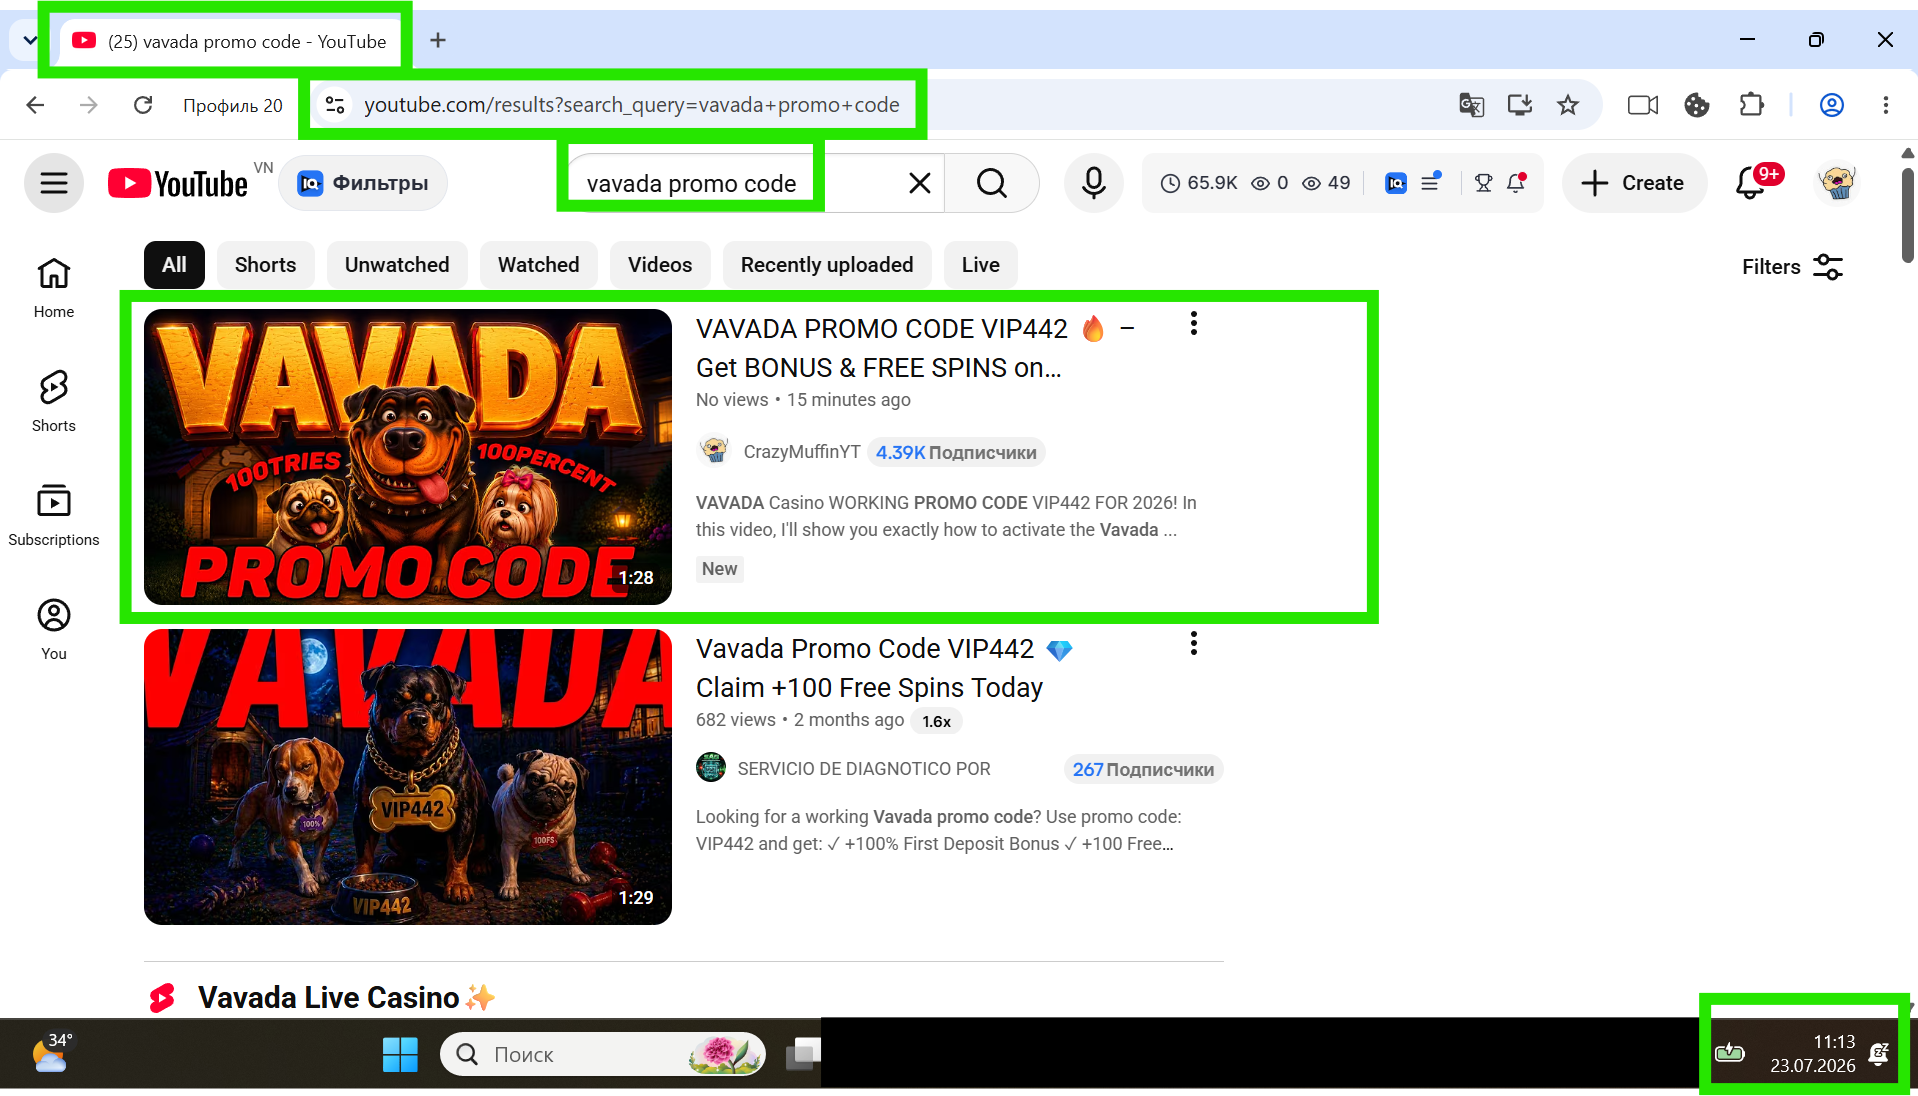Click the camera extension icon in the toolbar
This screenshot has height=1096, width=1918.
tap(1643, 105)
